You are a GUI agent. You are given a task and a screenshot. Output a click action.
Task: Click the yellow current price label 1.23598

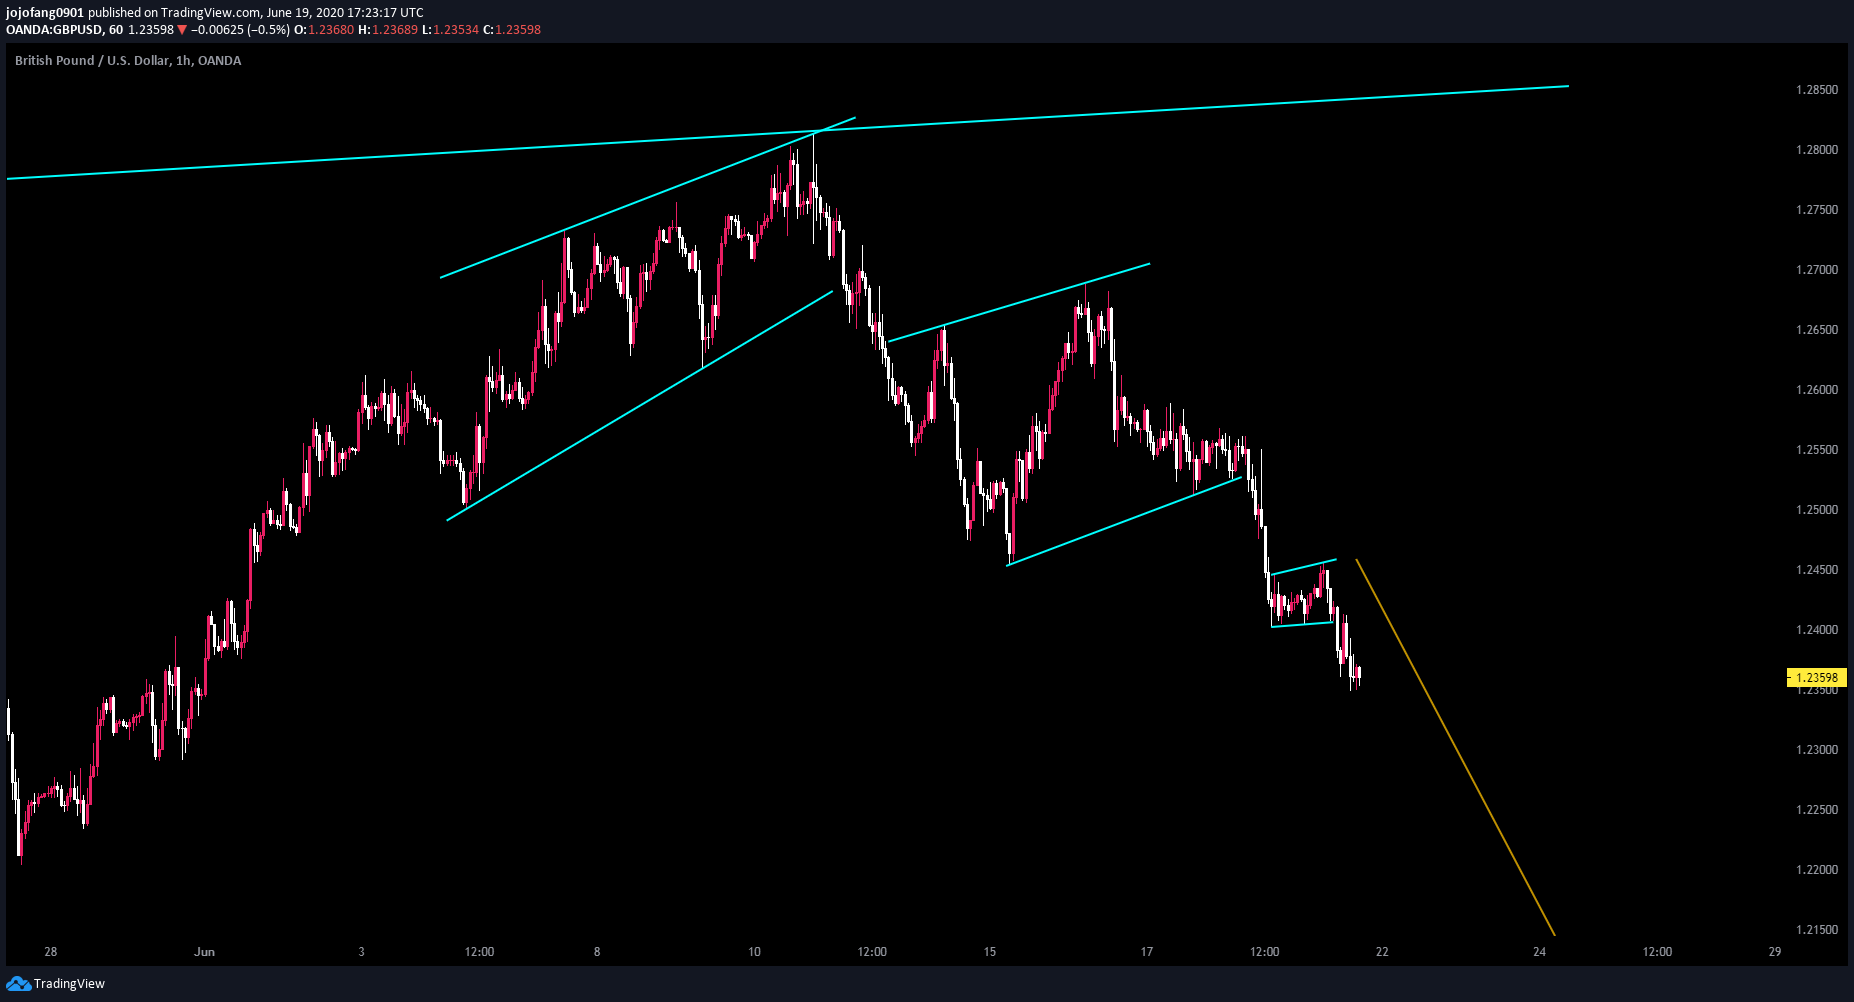point(1817,677)
